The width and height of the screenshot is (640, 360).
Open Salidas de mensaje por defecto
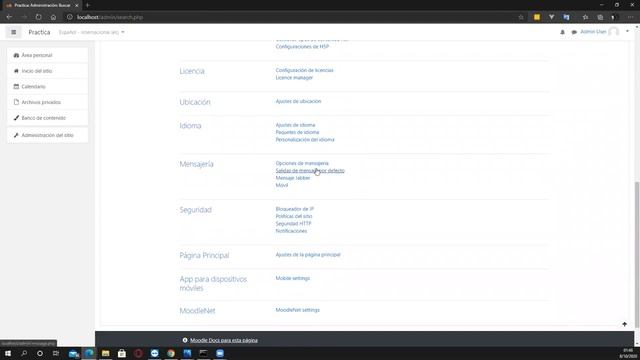pyautogui.click(x=310, y=171)
